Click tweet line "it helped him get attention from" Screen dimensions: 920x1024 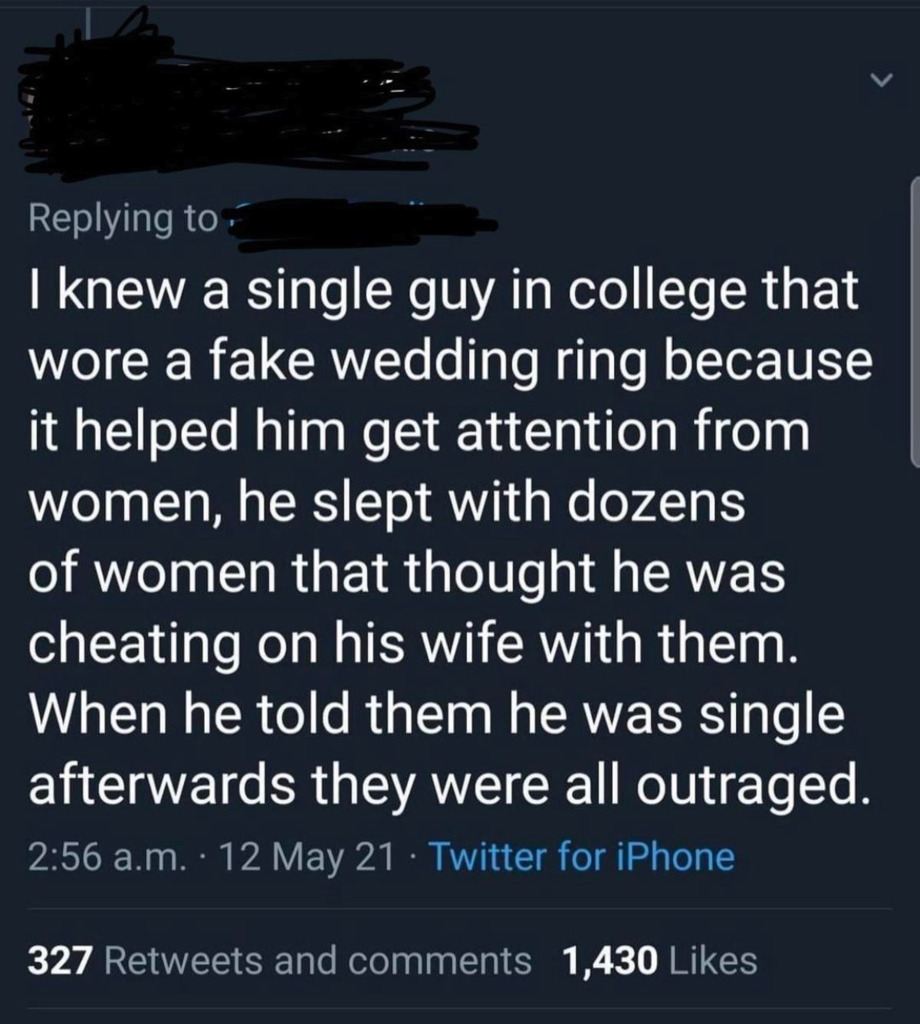[419, 434]
